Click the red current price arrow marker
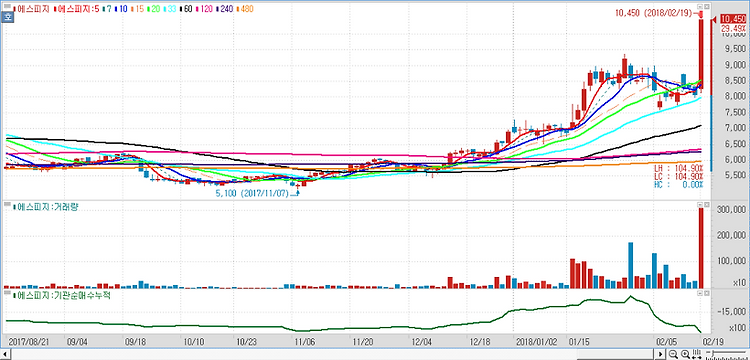 713,20
